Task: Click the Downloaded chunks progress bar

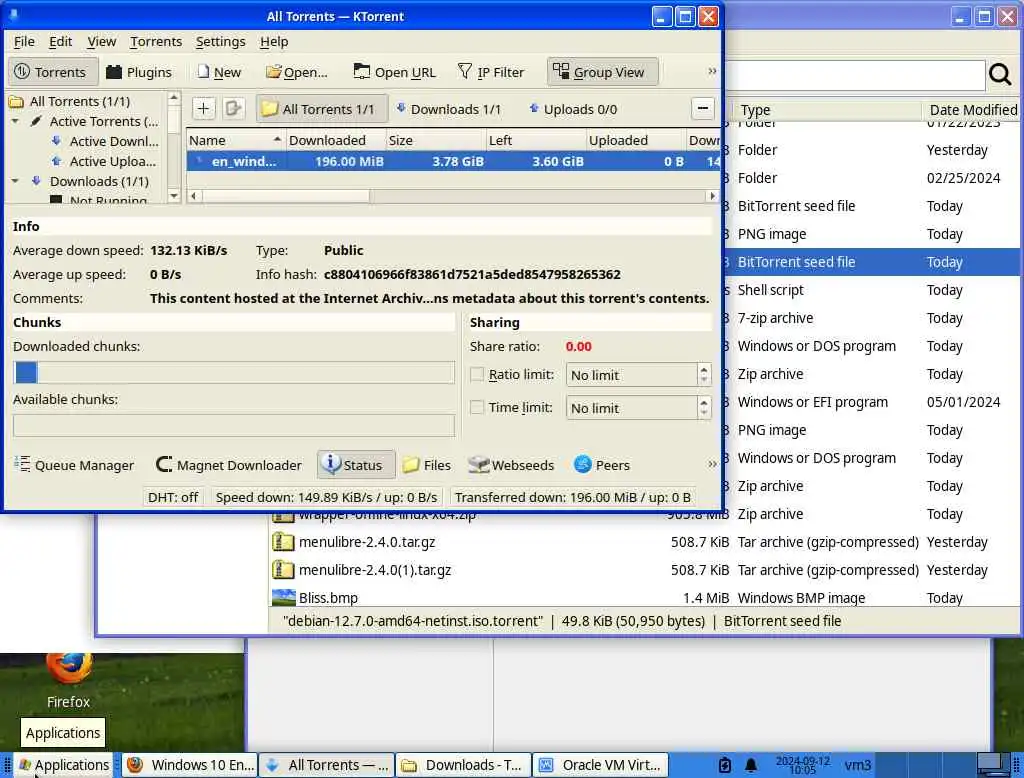Action: pyautogui.click(x=234, y=372)
